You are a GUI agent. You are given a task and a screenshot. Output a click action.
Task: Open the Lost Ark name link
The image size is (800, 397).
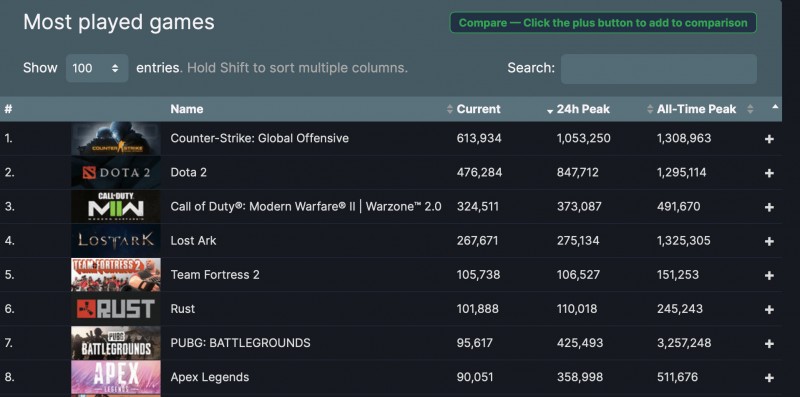[x=193, y=240]
